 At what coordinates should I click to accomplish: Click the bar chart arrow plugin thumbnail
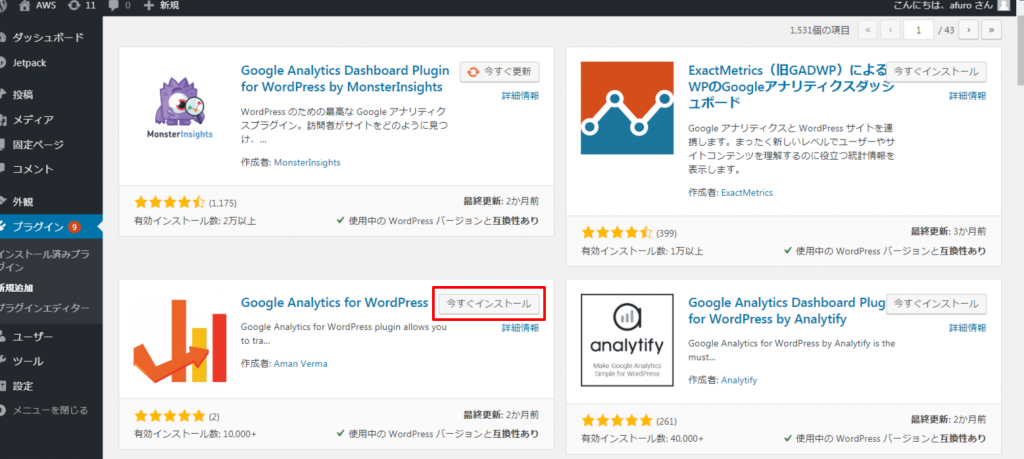click(x=180, y=341)
